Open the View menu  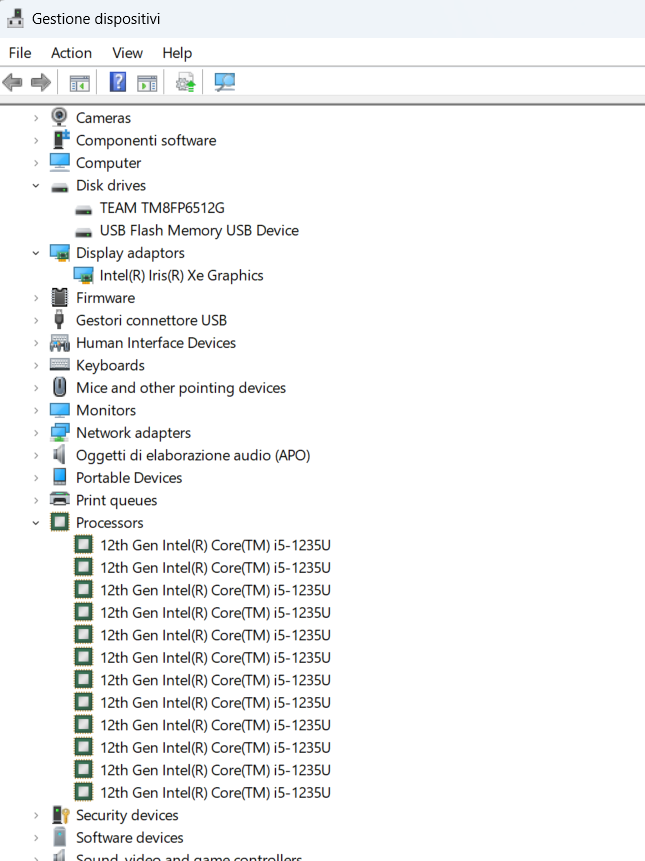click(x=127, y=53)
